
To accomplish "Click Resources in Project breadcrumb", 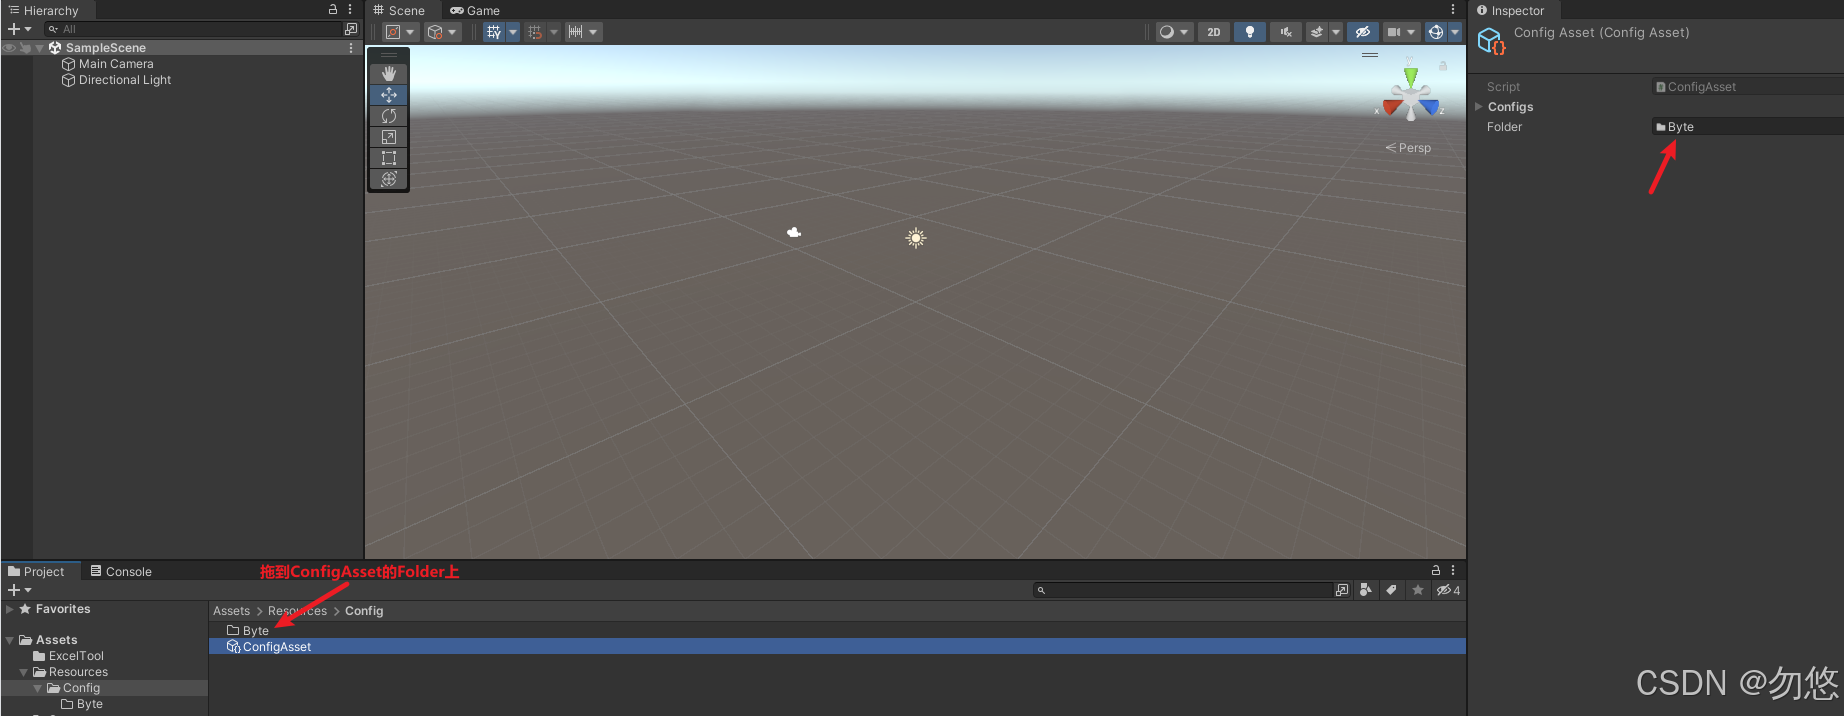I will [297, 611].
